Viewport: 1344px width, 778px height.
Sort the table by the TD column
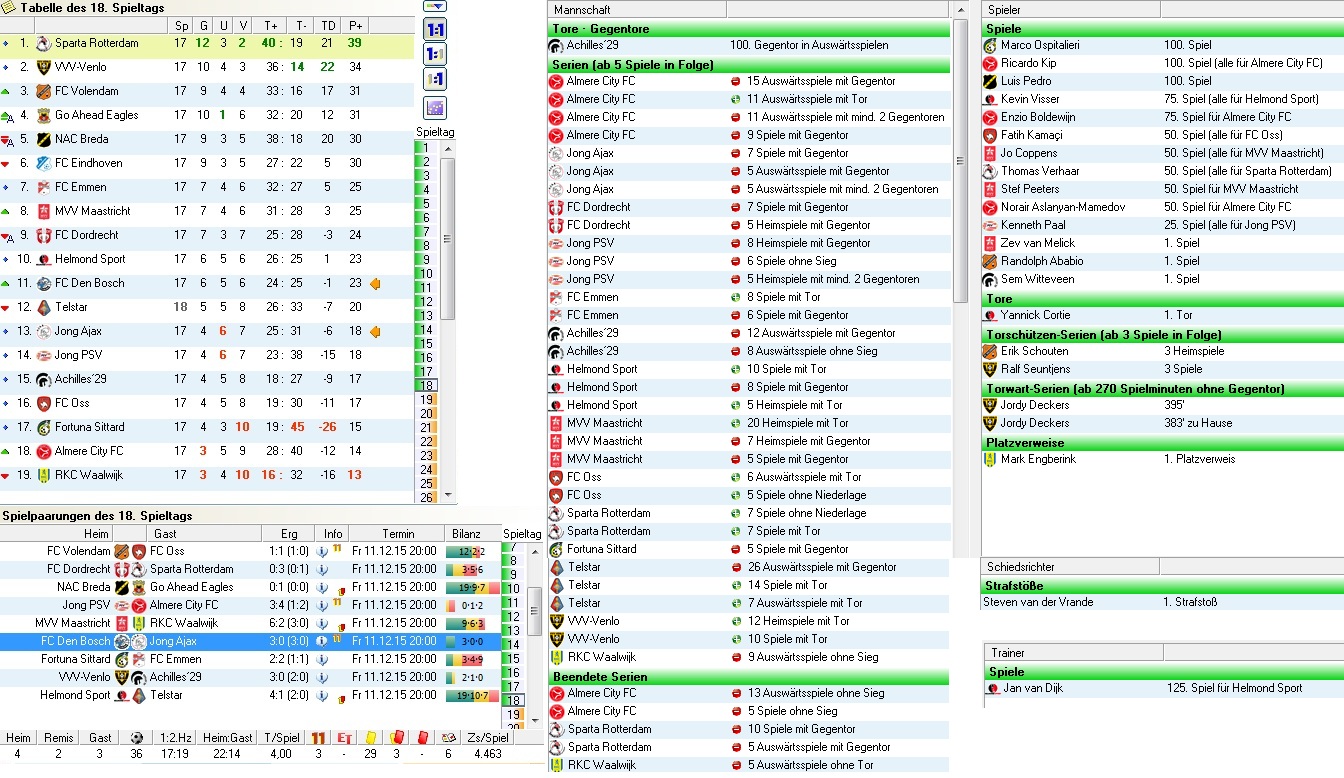[327, 25]
